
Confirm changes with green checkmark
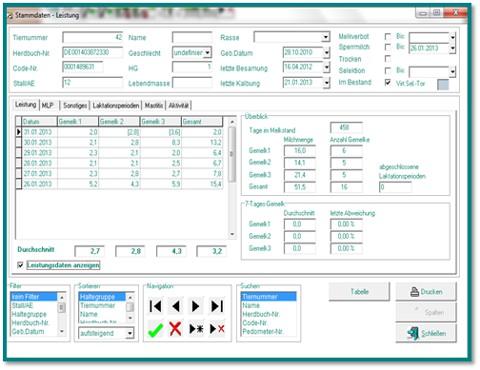155,329
